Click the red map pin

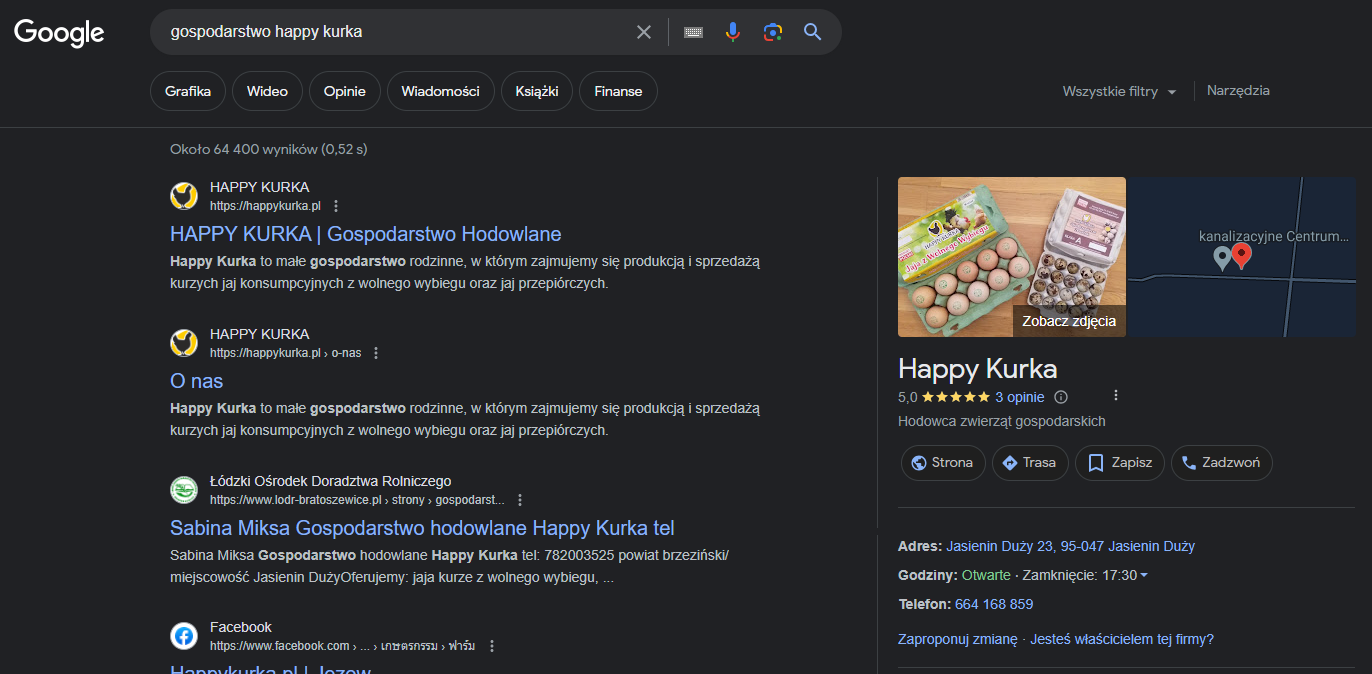(x=1241, y=256)
